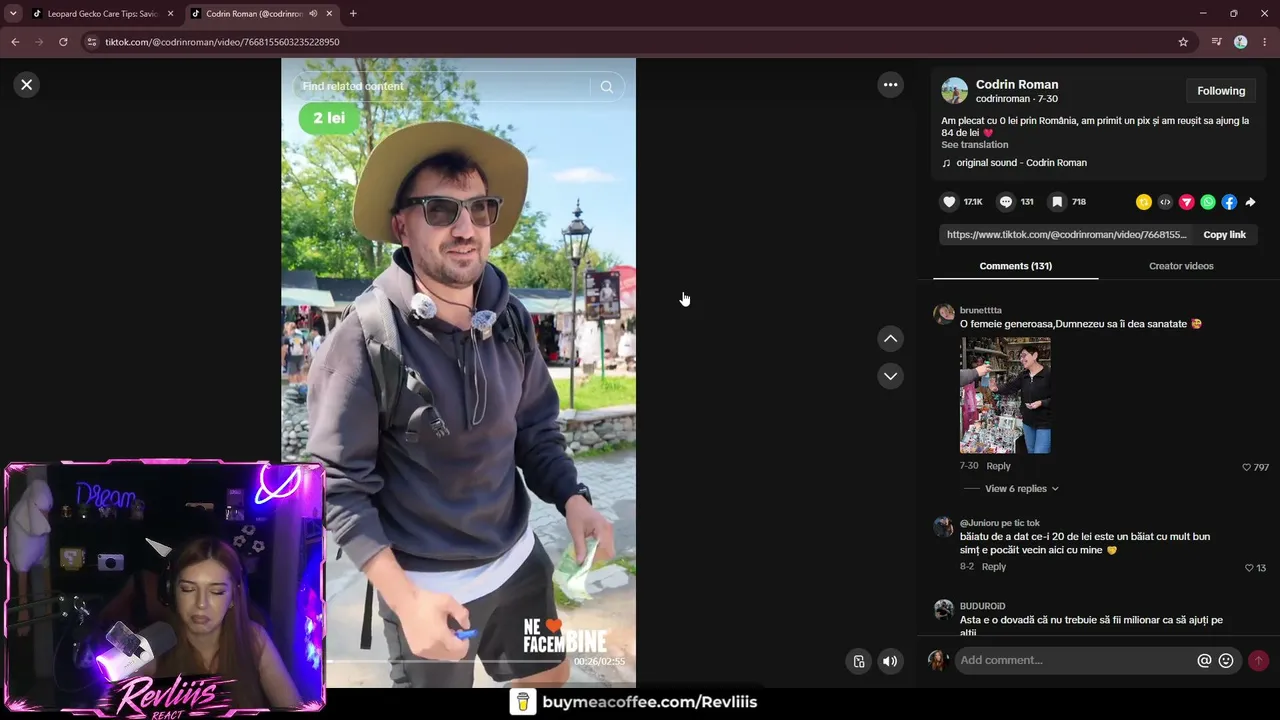Open the browser tab search dropdown
1280x720 pixels.
(x=13, y=13)
